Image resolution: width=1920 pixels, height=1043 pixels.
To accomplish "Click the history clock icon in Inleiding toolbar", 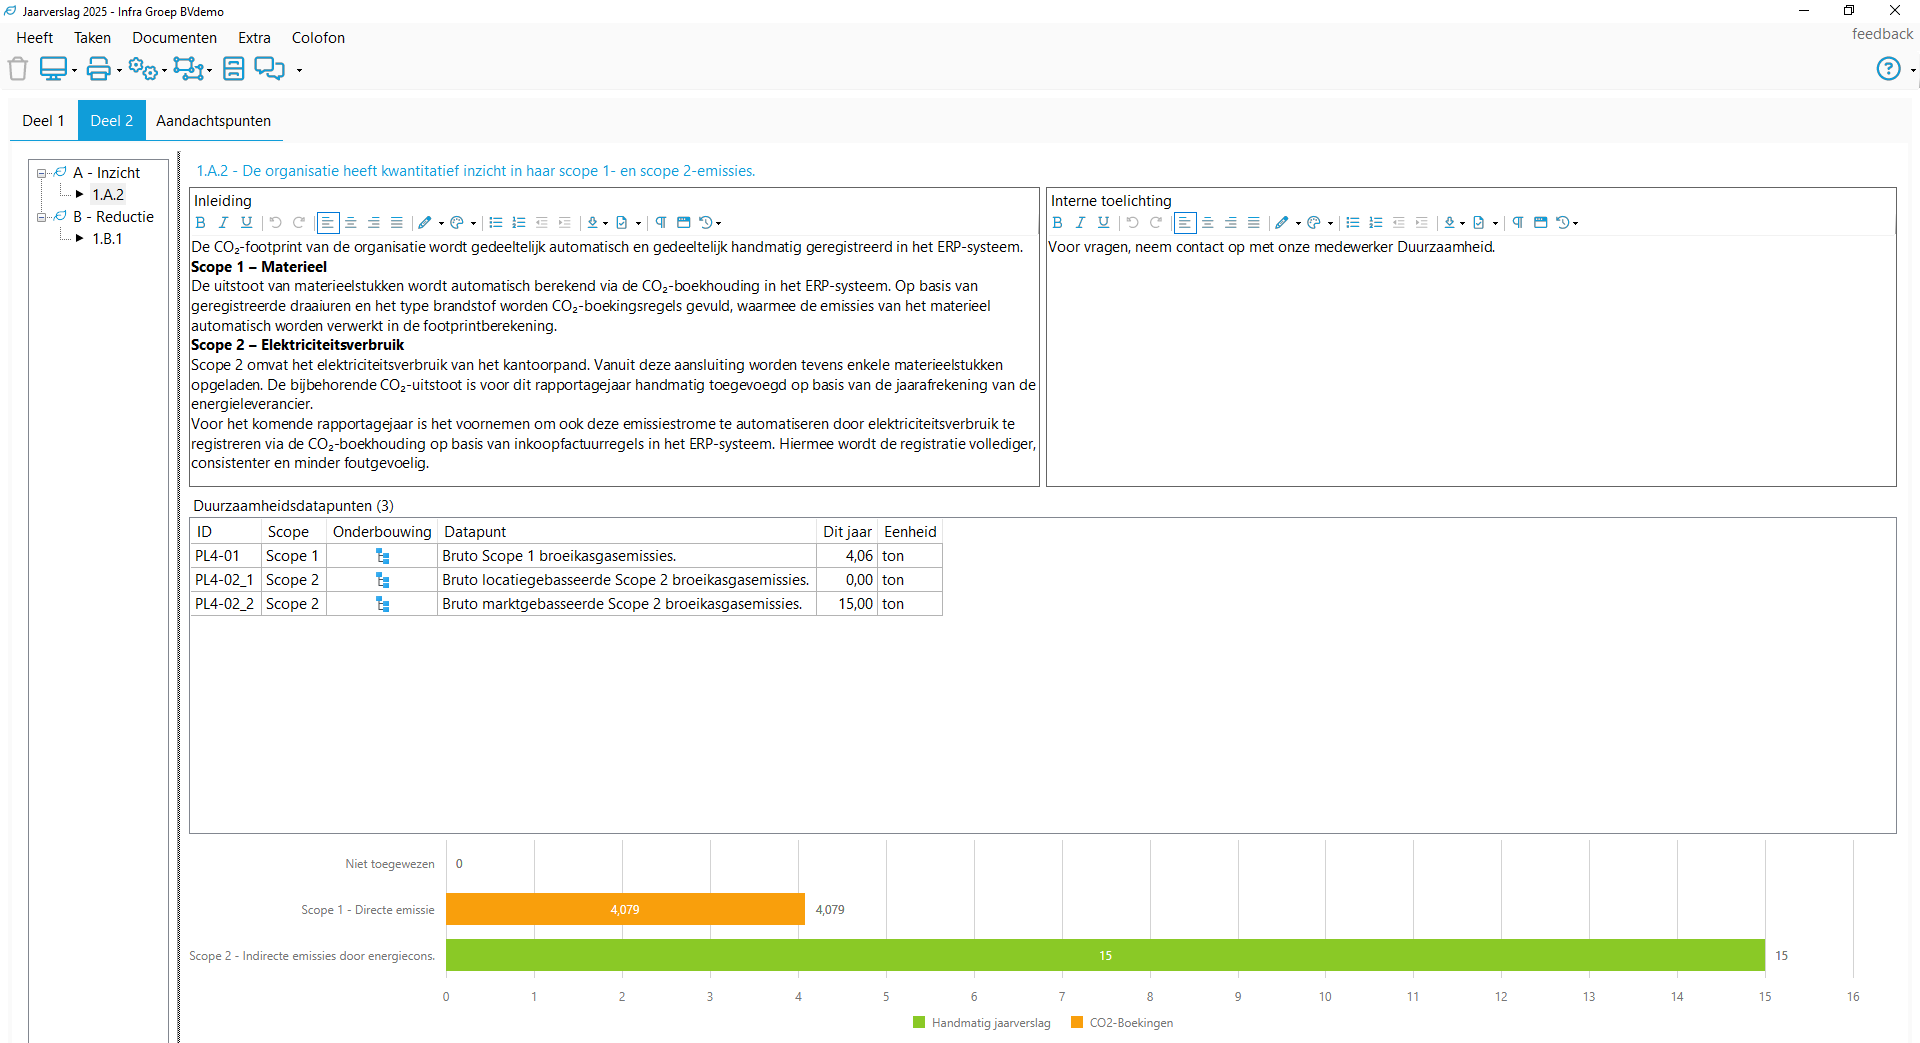I will point(706,223).
